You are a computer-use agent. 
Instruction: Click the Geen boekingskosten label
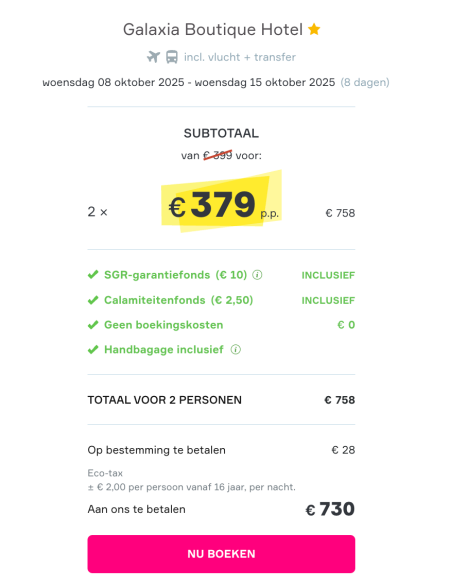(163, 325)
